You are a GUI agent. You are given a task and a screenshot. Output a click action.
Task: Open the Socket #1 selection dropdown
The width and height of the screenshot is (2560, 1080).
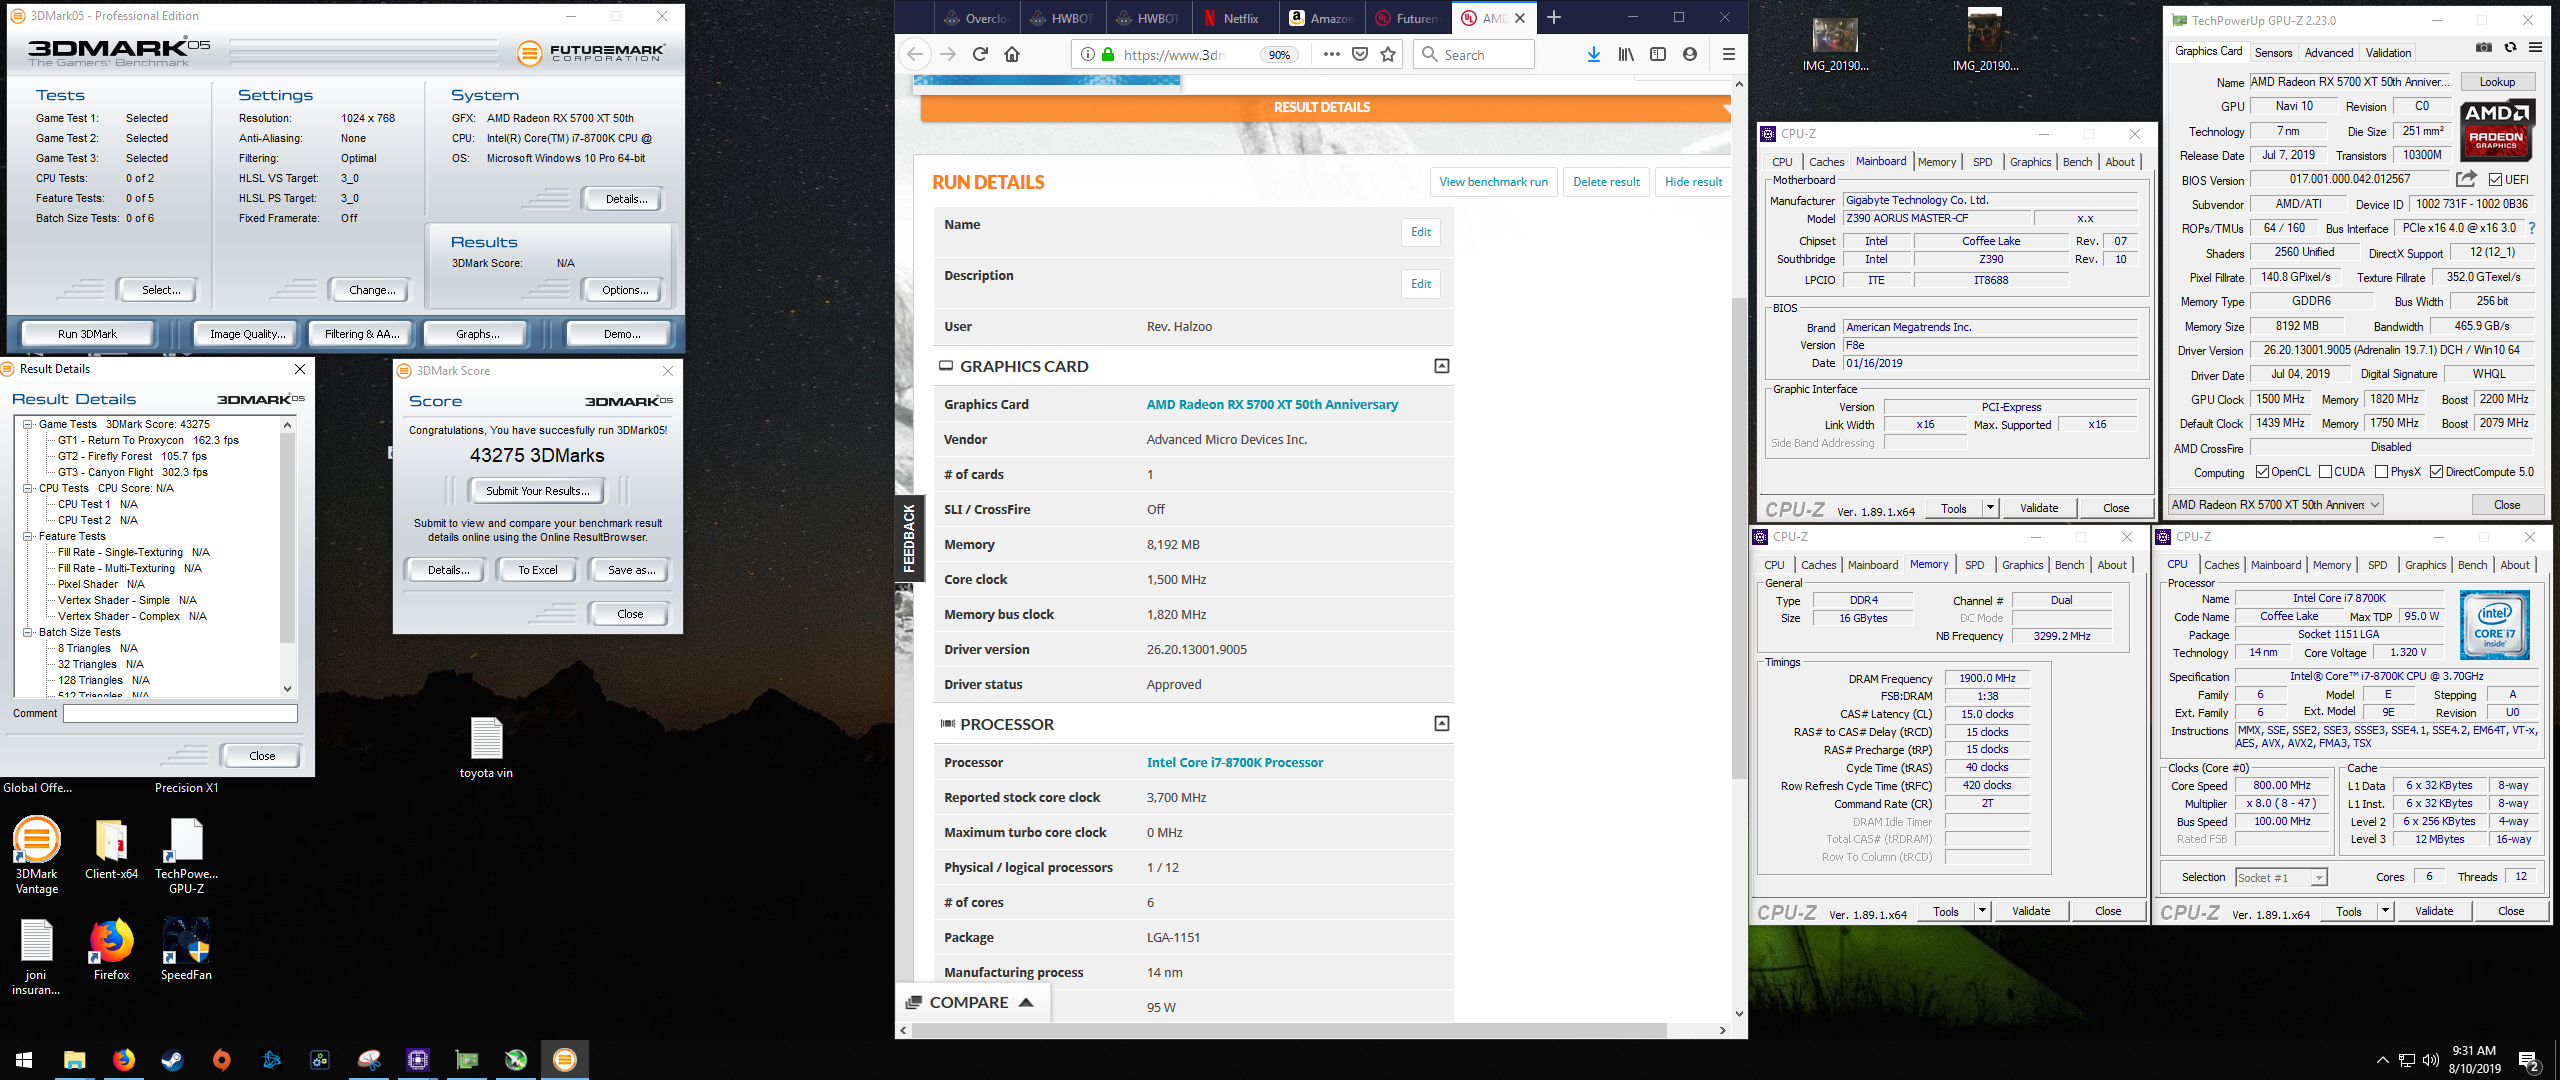[2281, 877]
